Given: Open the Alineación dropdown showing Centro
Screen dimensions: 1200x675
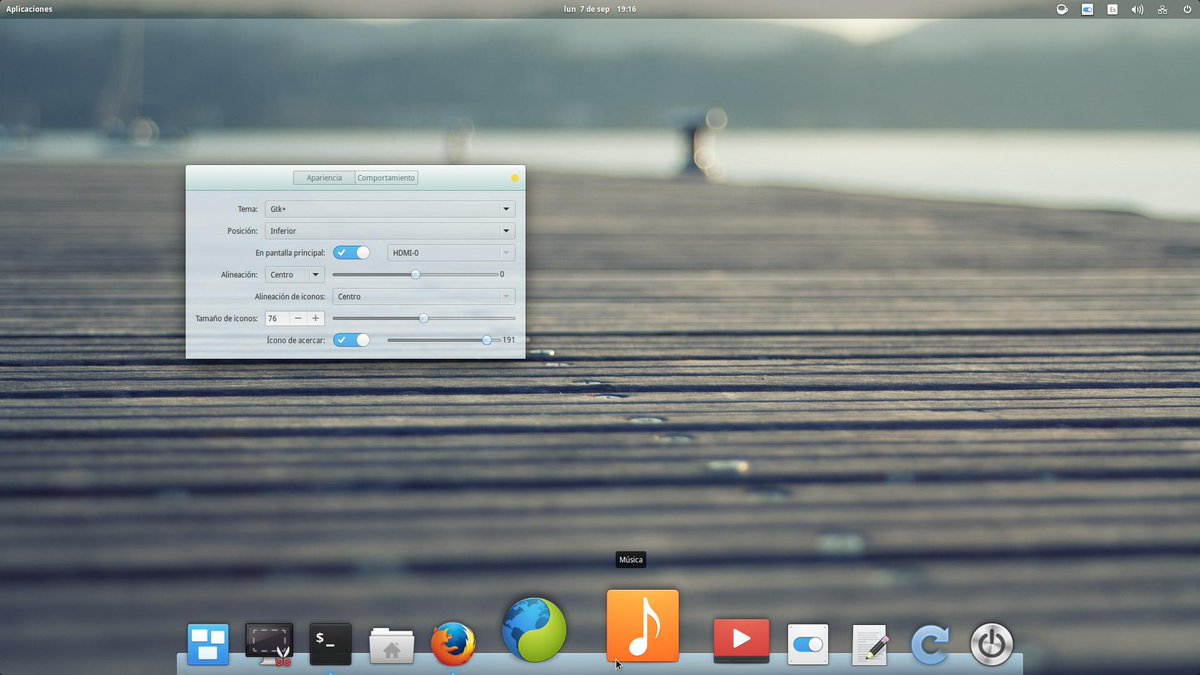Looking at the screenshot, I should (294, 274).
